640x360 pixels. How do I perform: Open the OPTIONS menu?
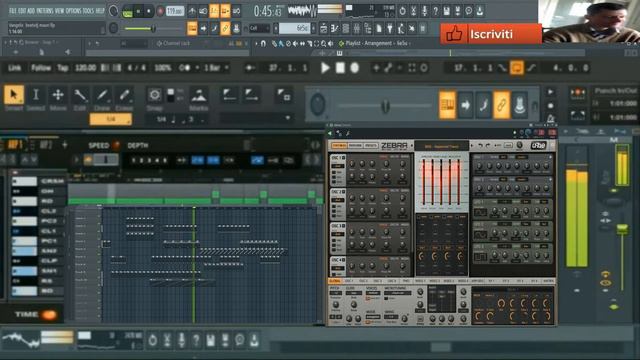tap(73, 11)
